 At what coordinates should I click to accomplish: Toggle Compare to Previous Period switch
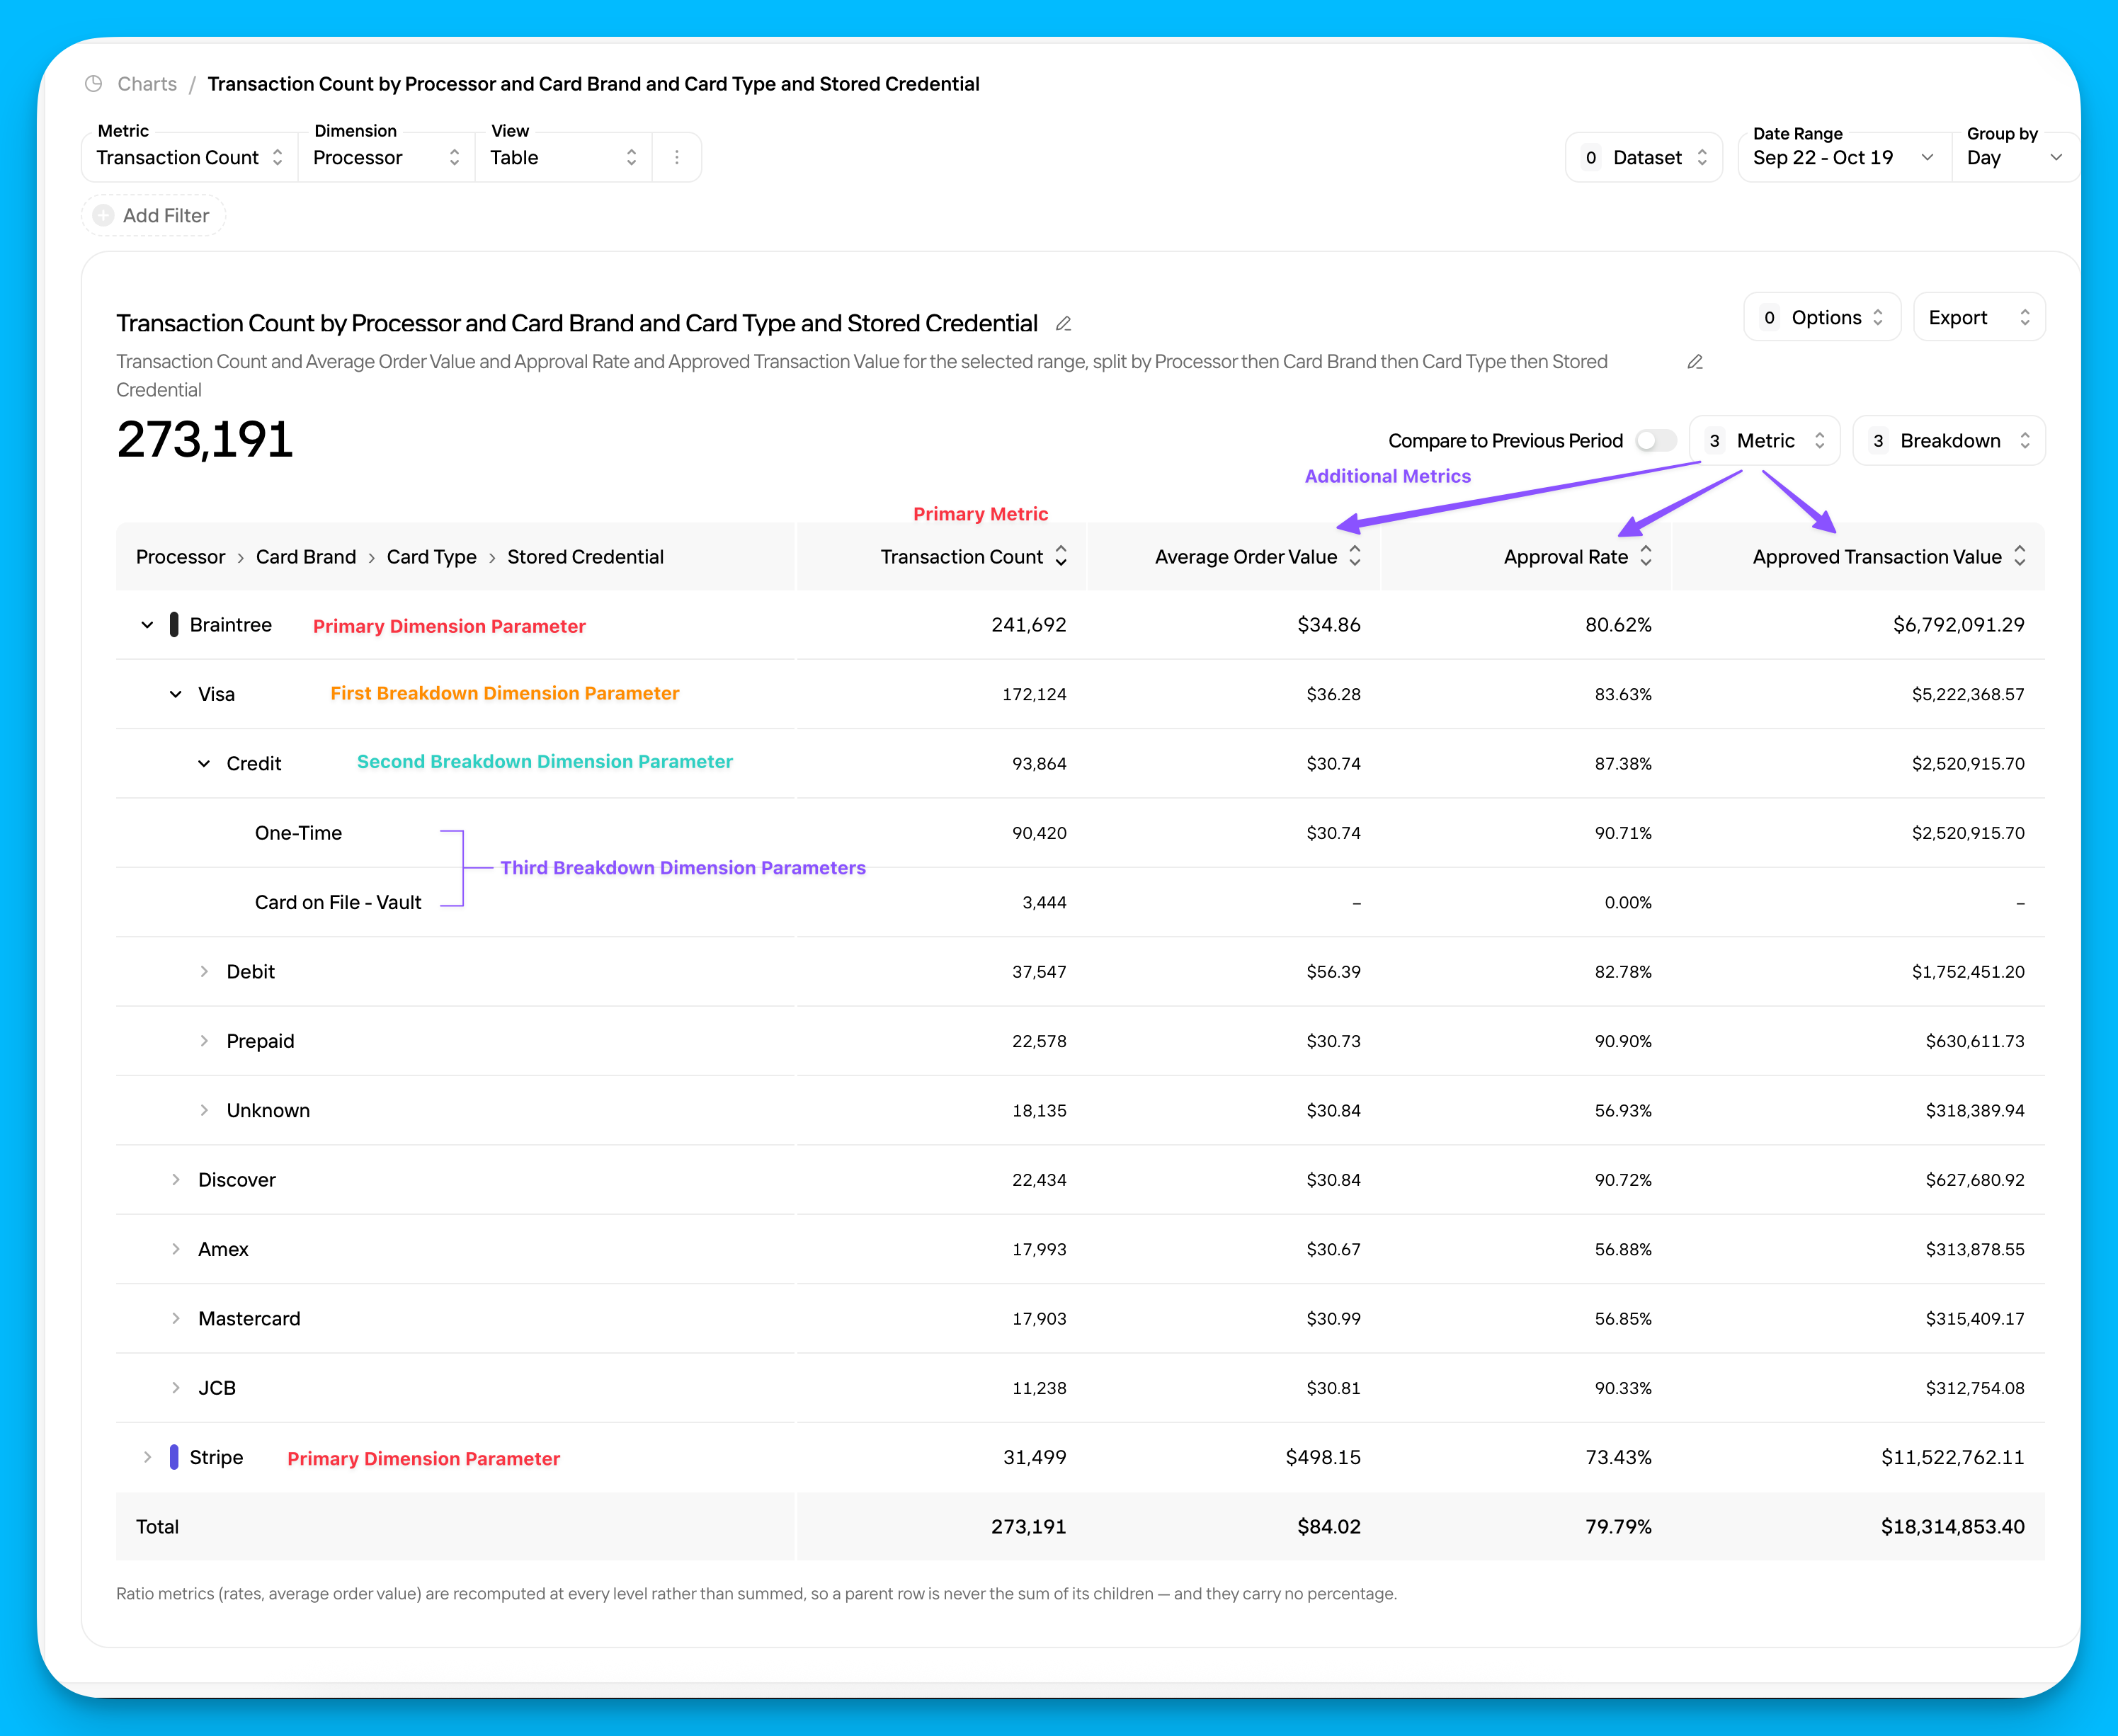pyautogui.click(x=1656, y=441)
